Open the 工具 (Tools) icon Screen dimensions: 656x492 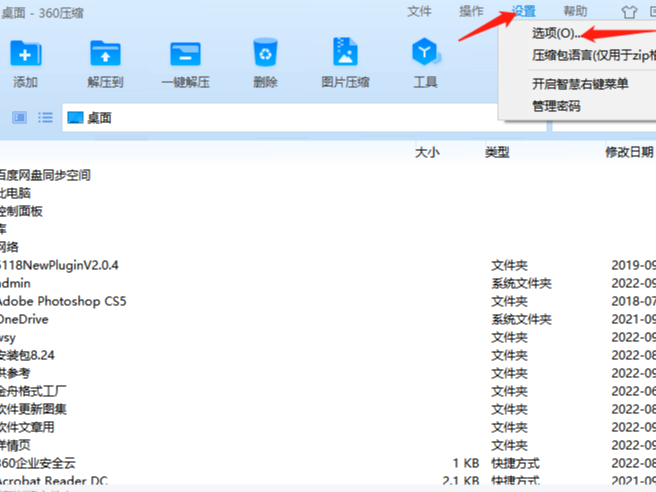[x=425, y=52]
